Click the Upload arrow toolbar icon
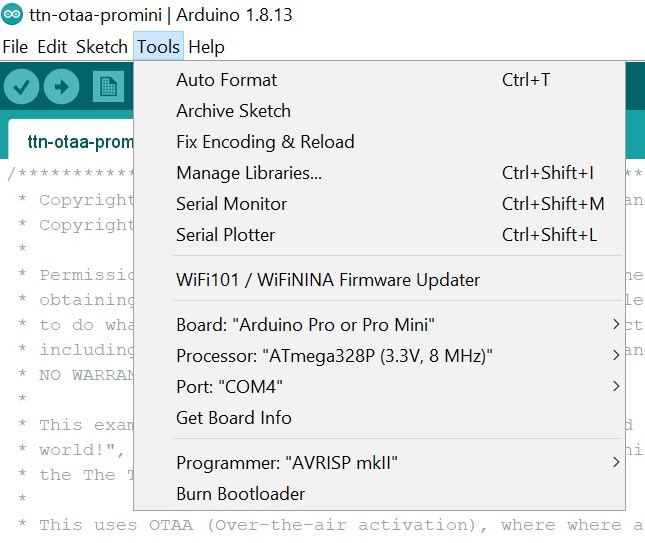This screenshot has width=645, height=543. (62, 86)
